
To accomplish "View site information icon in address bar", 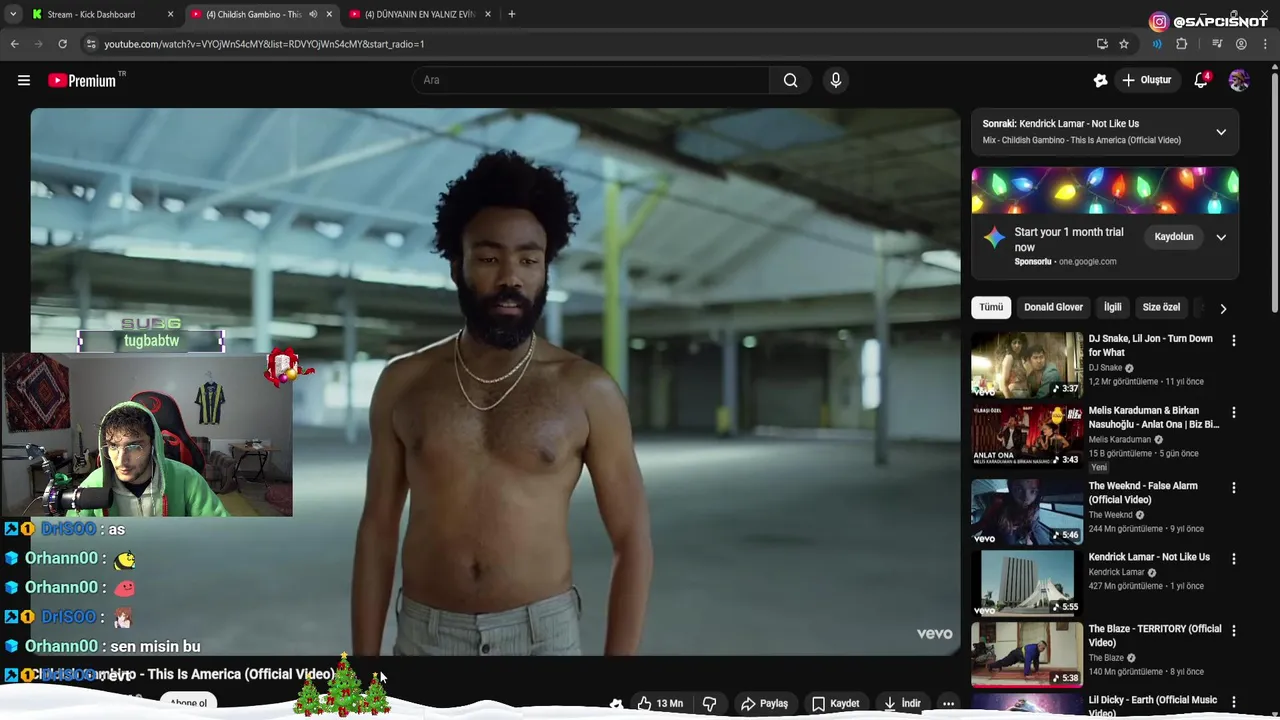I will coord(91,44).
